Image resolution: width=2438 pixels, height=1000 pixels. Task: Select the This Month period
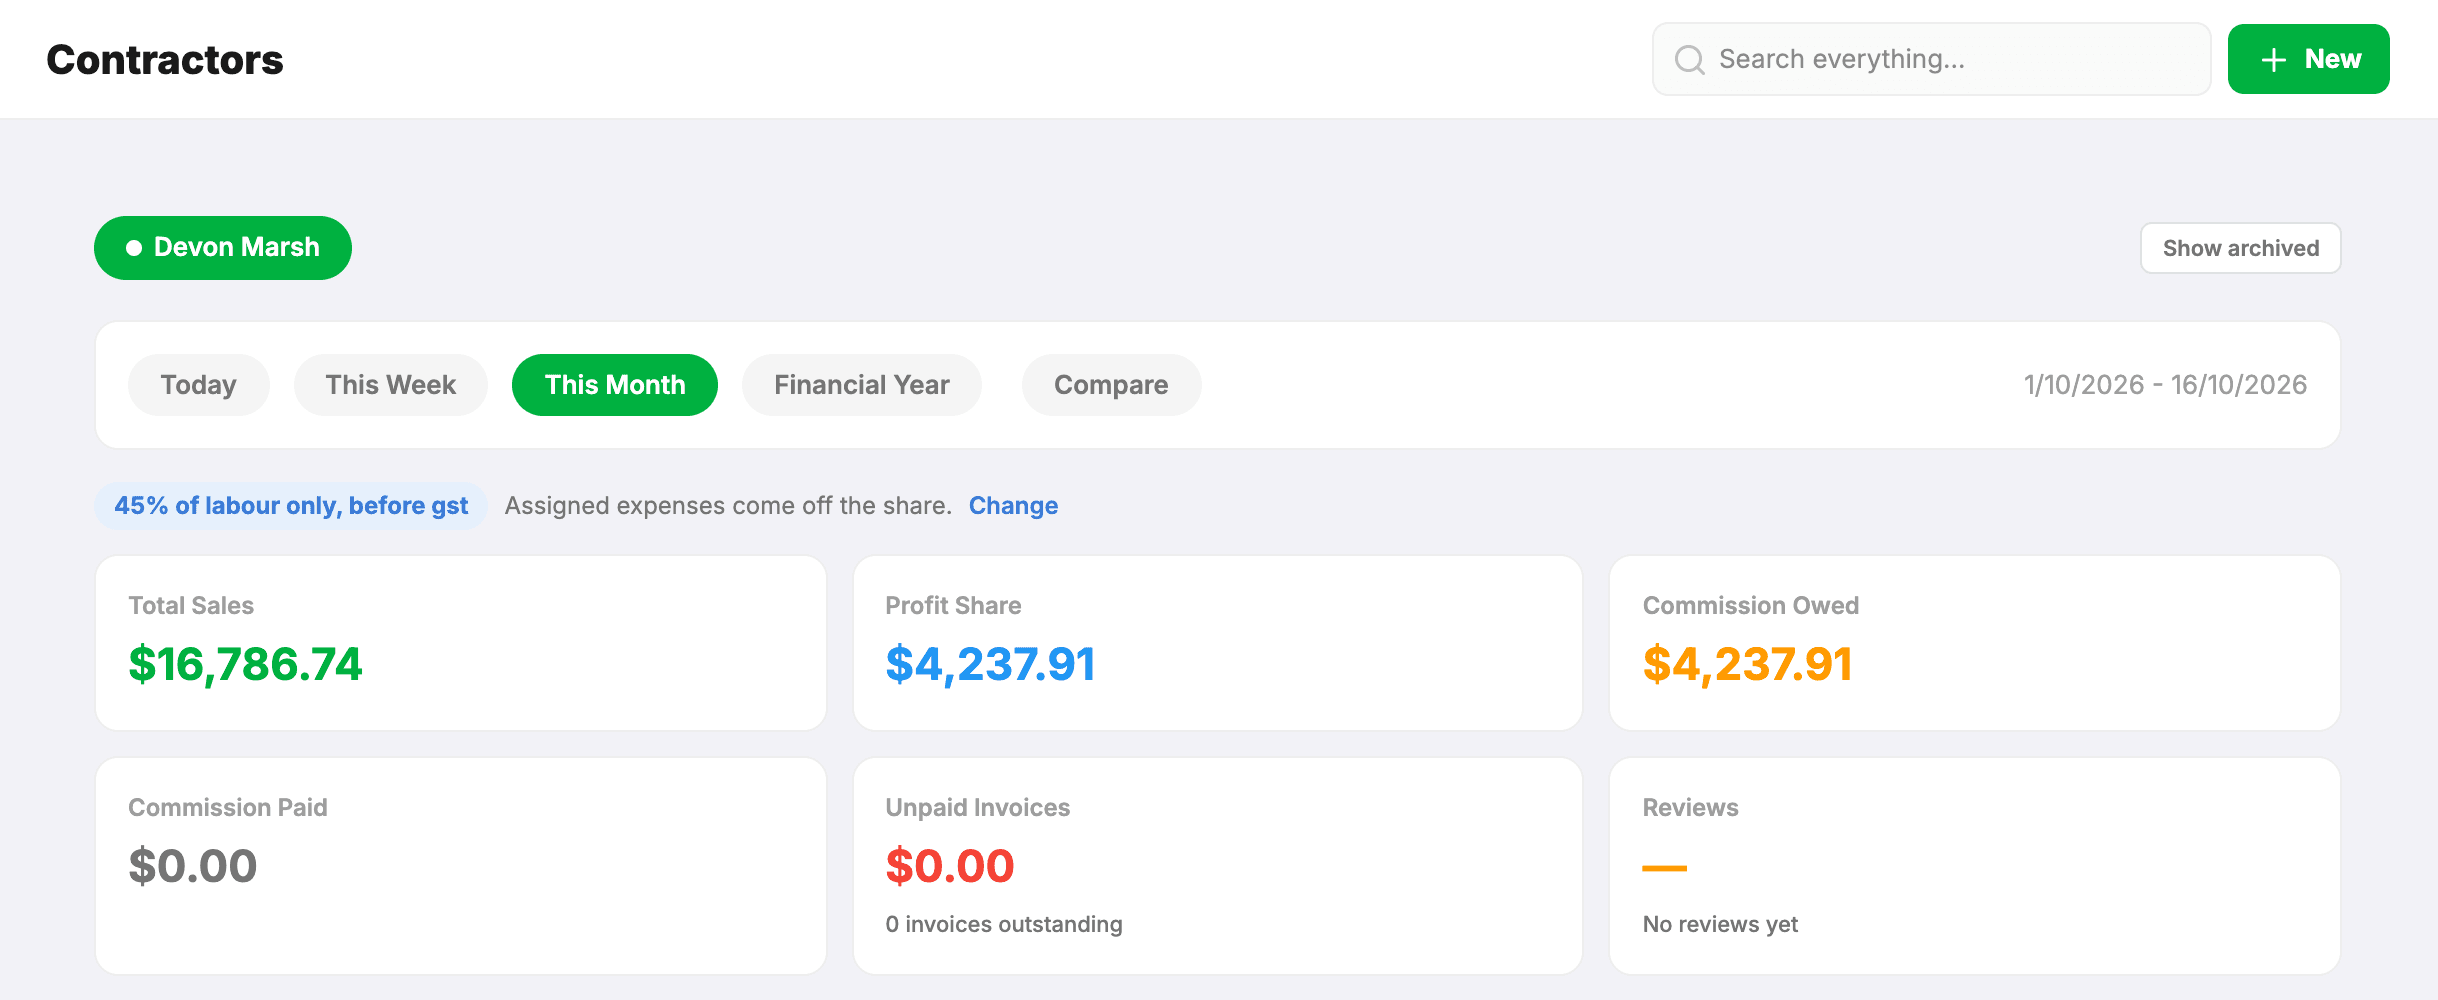coord(615,385)
